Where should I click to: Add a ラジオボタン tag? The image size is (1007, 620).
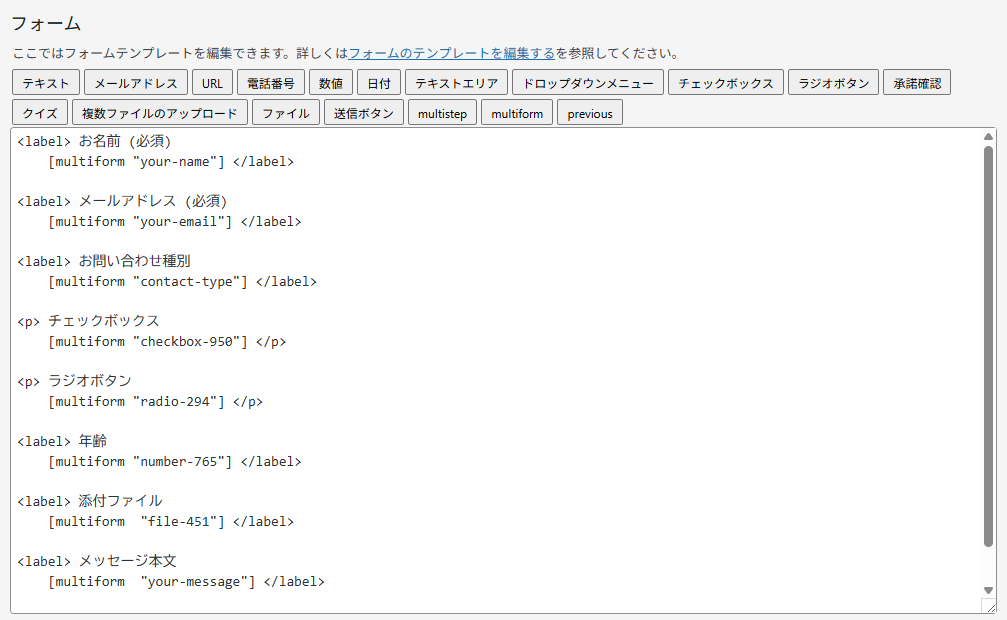tap(833, 83)
